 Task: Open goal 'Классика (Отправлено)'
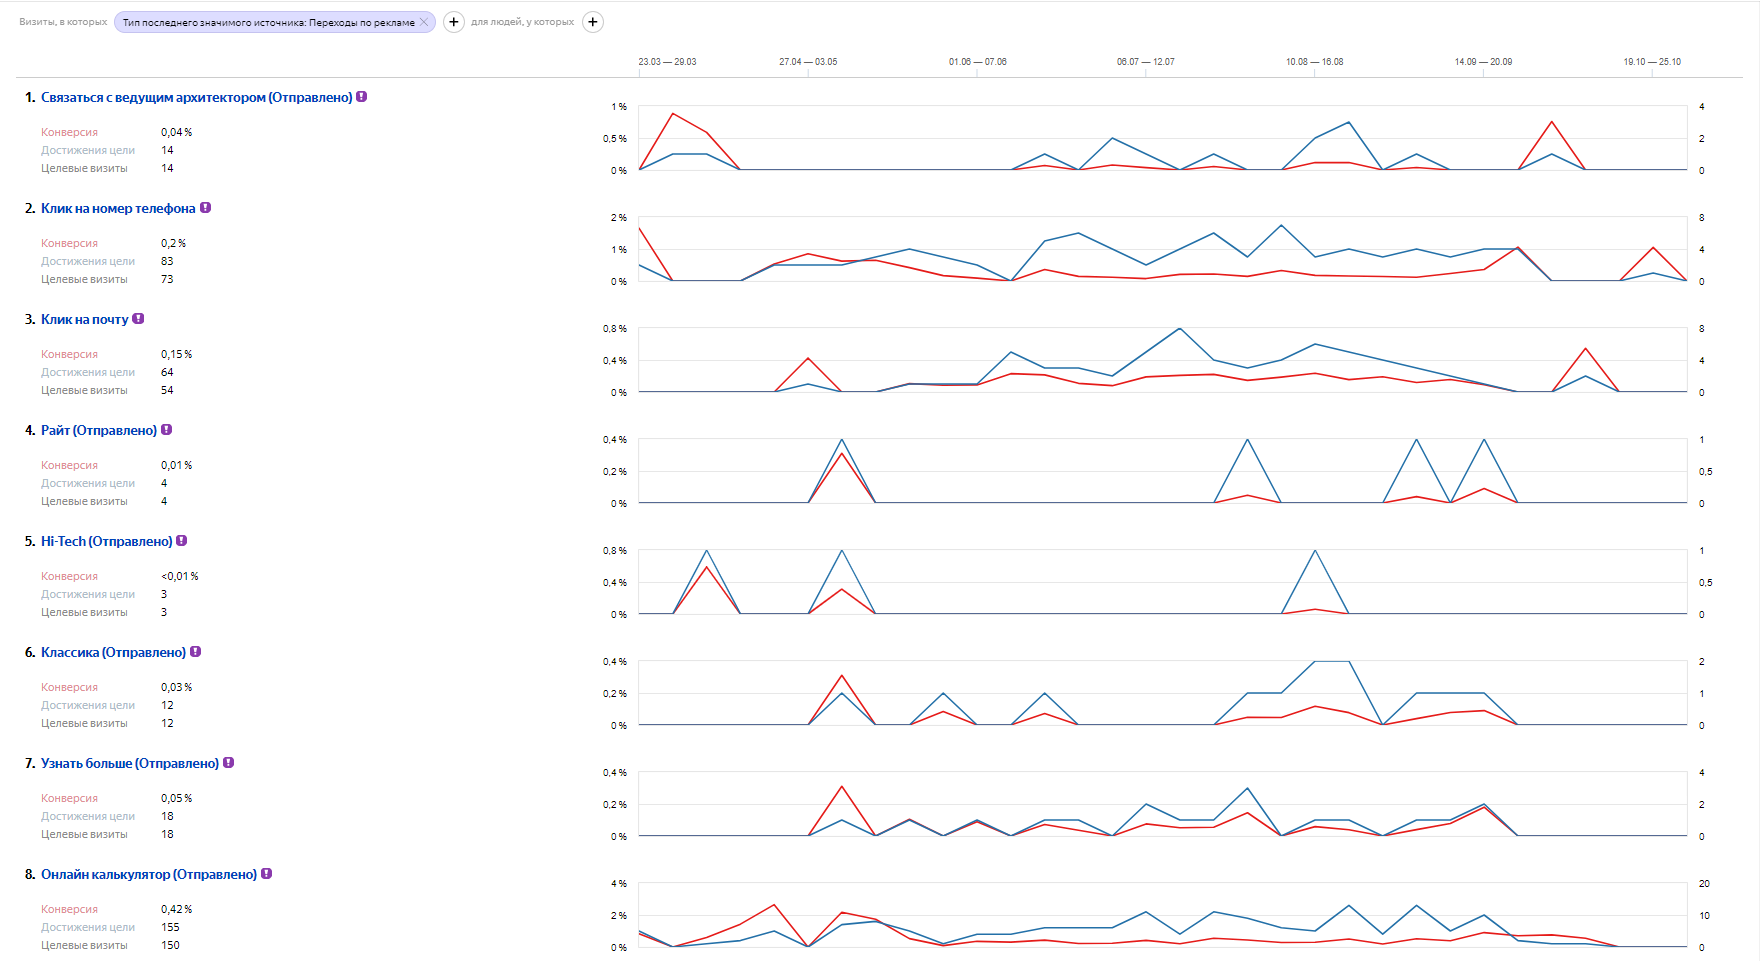(x=113, y=652)
